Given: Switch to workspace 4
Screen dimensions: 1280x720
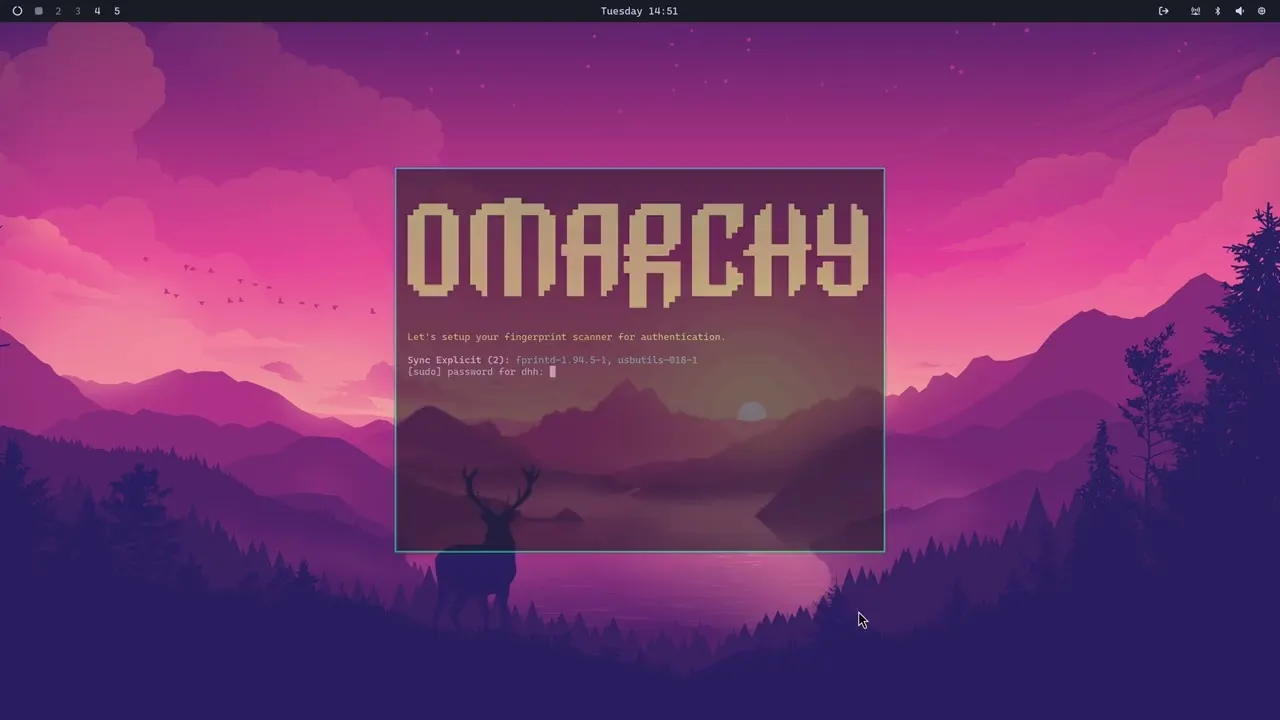Looking at the screenshot, I should click(97, 11).
